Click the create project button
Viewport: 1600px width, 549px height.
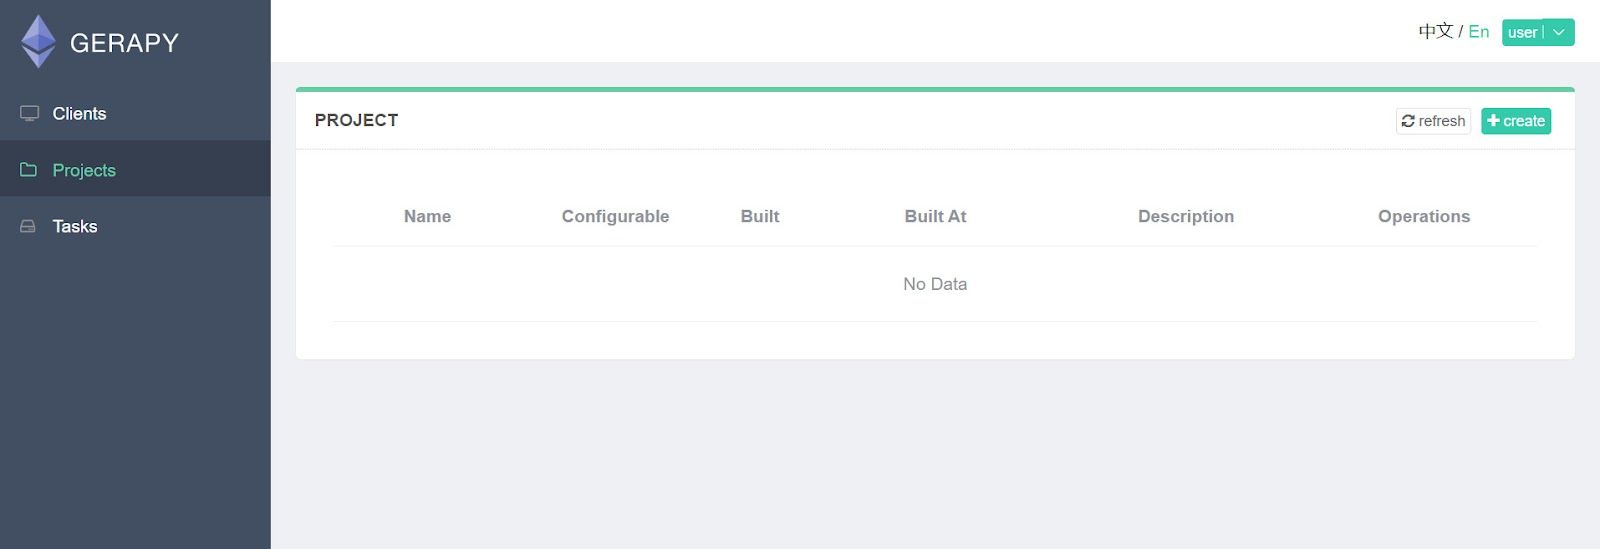point(1516,121)
